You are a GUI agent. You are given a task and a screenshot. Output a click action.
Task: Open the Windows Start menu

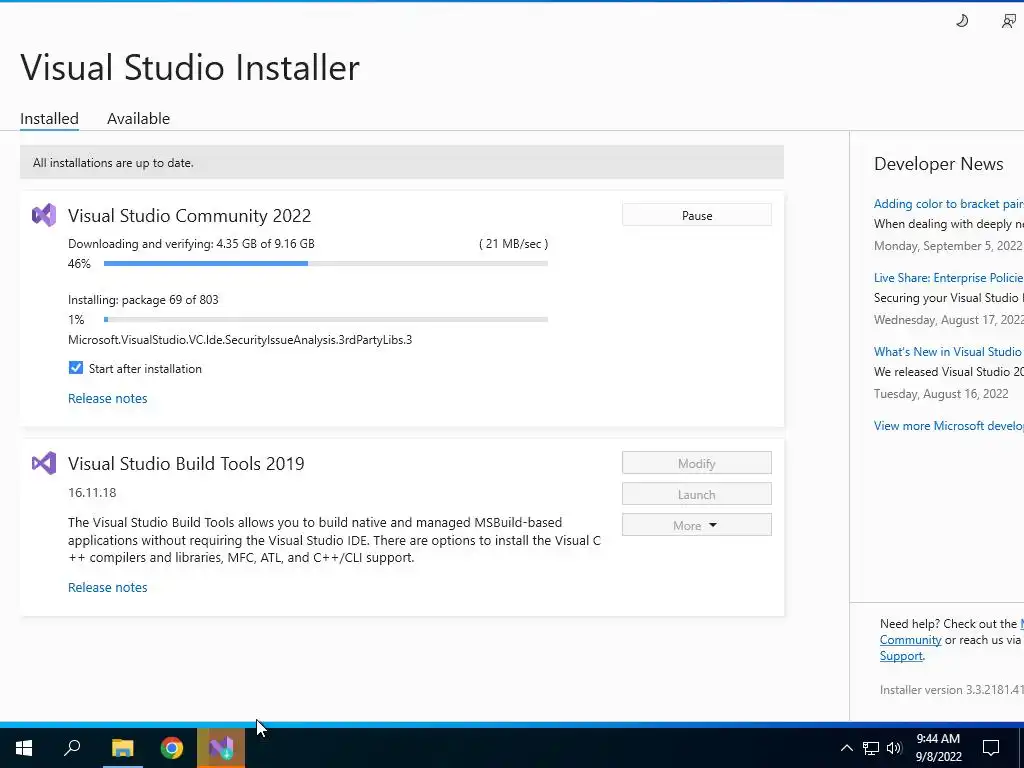pyautogui.click(x=24, y=748)
